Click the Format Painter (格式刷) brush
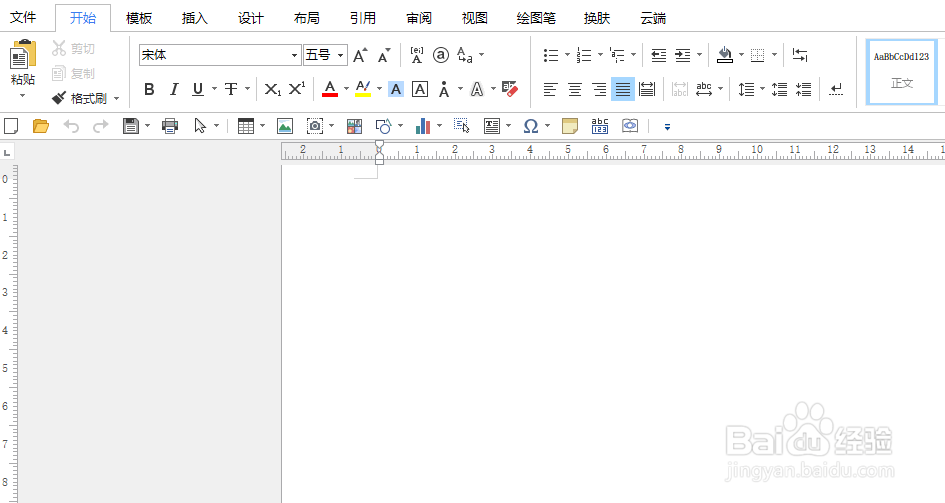Image resolution: width=945 pixels, height=503 pixels. 58,98
